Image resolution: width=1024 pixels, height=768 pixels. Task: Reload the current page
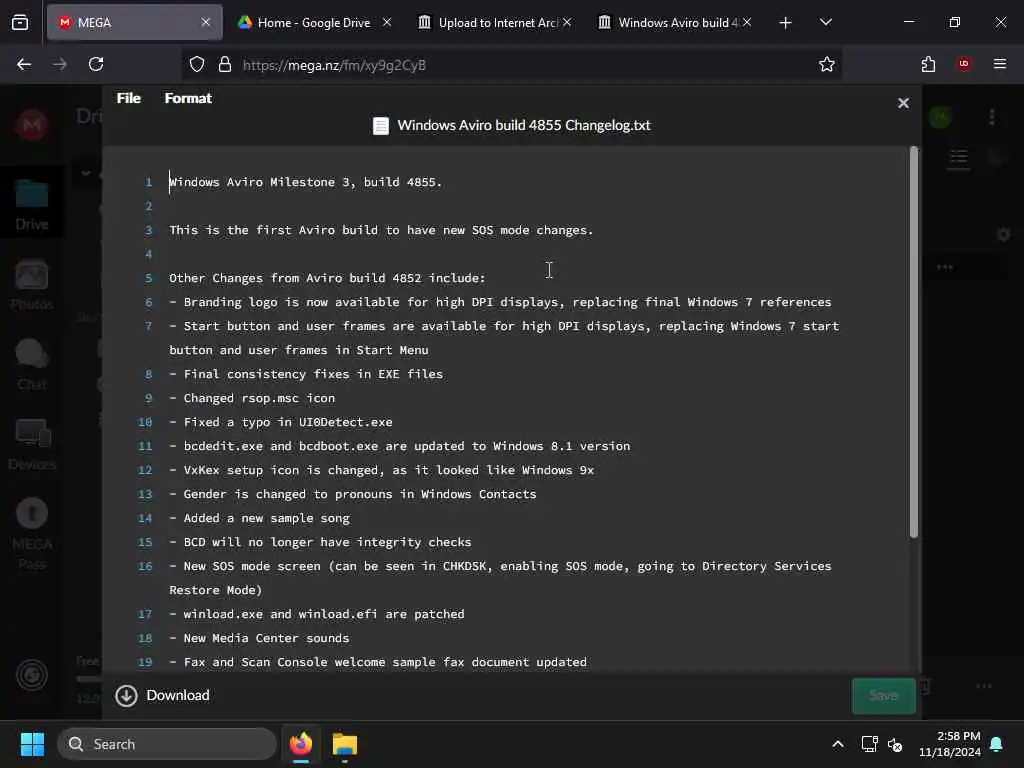96,64
